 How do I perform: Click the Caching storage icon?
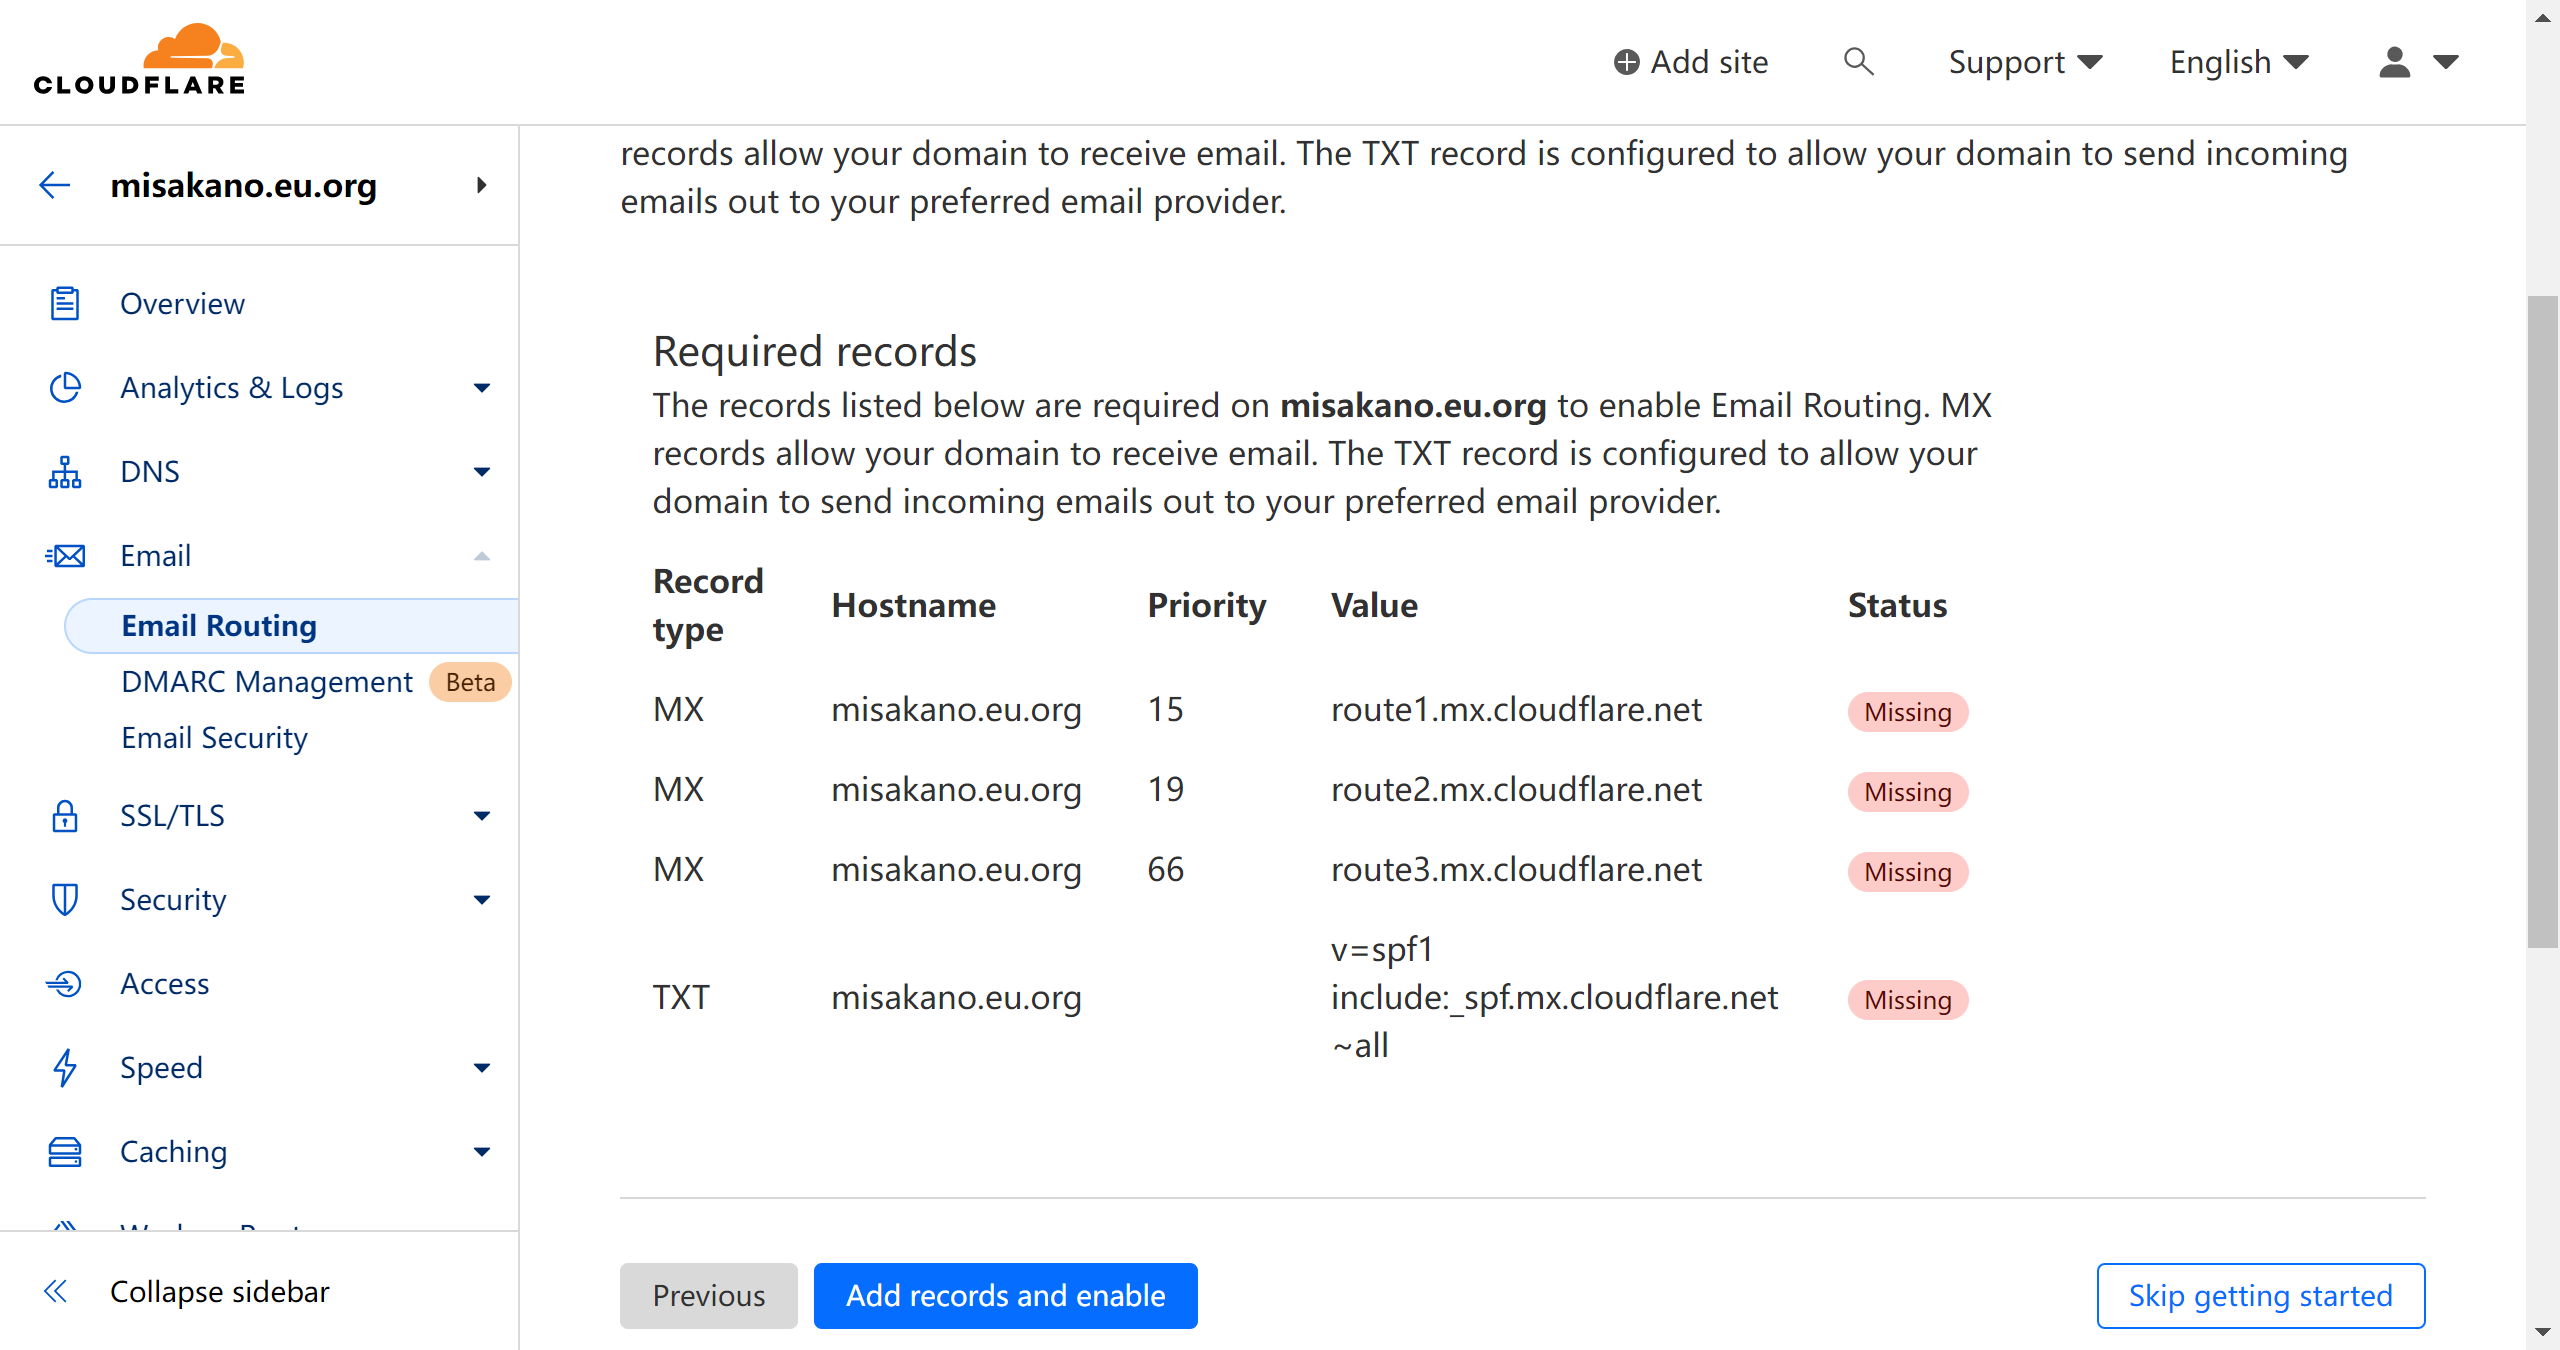pyautogui.click(x=65, y=1151)
